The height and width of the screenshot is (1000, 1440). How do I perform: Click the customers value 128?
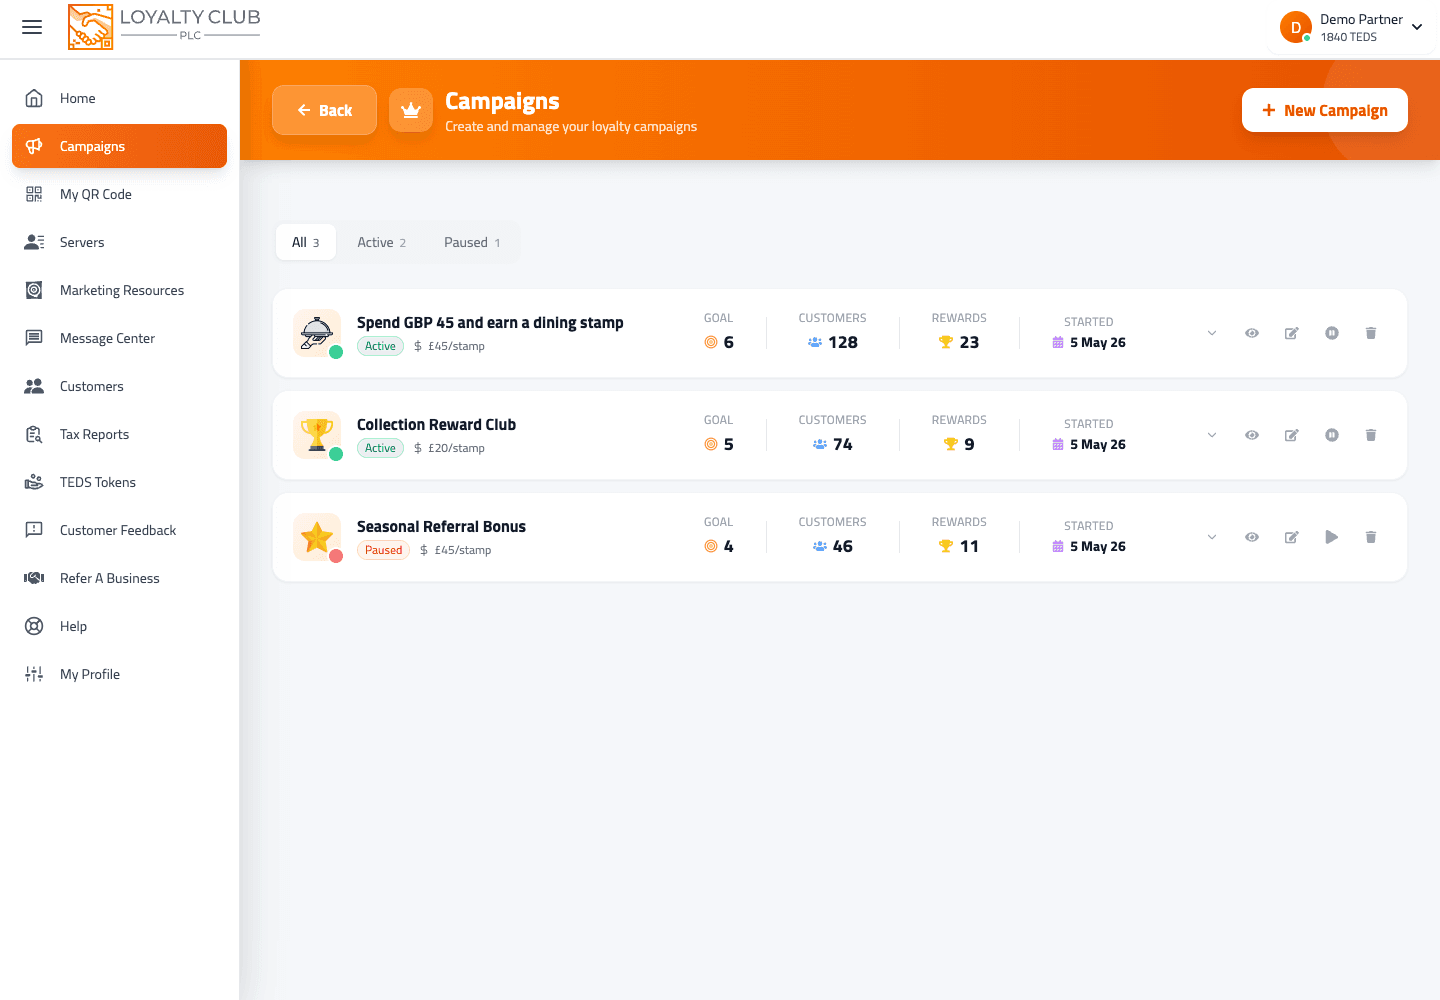click(x=843, y=342)
